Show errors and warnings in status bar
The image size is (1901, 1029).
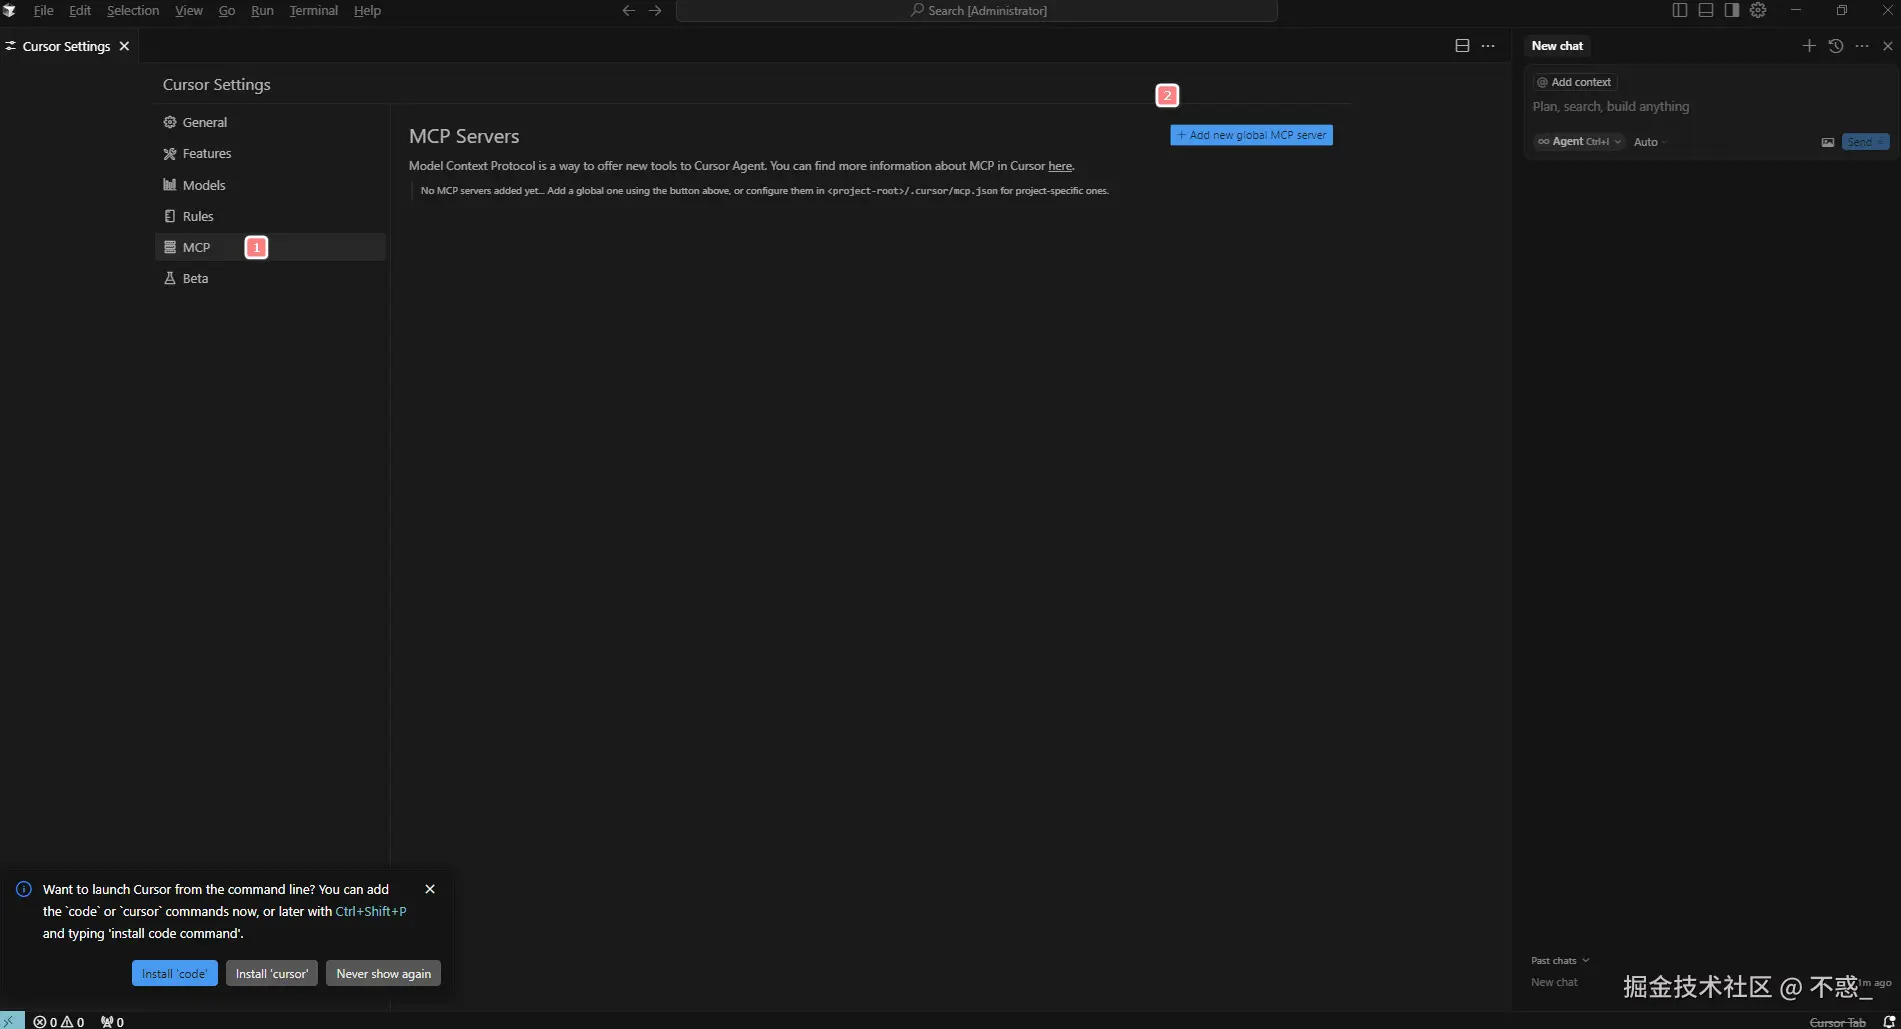point(59,1022)
